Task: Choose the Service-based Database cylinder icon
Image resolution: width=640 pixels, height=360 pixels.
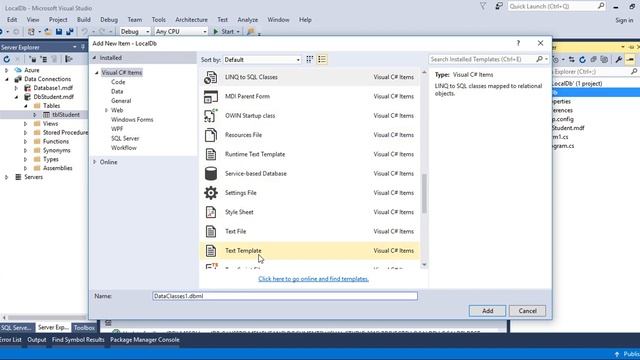Action: pyautogui.click(x=211, y=173)
